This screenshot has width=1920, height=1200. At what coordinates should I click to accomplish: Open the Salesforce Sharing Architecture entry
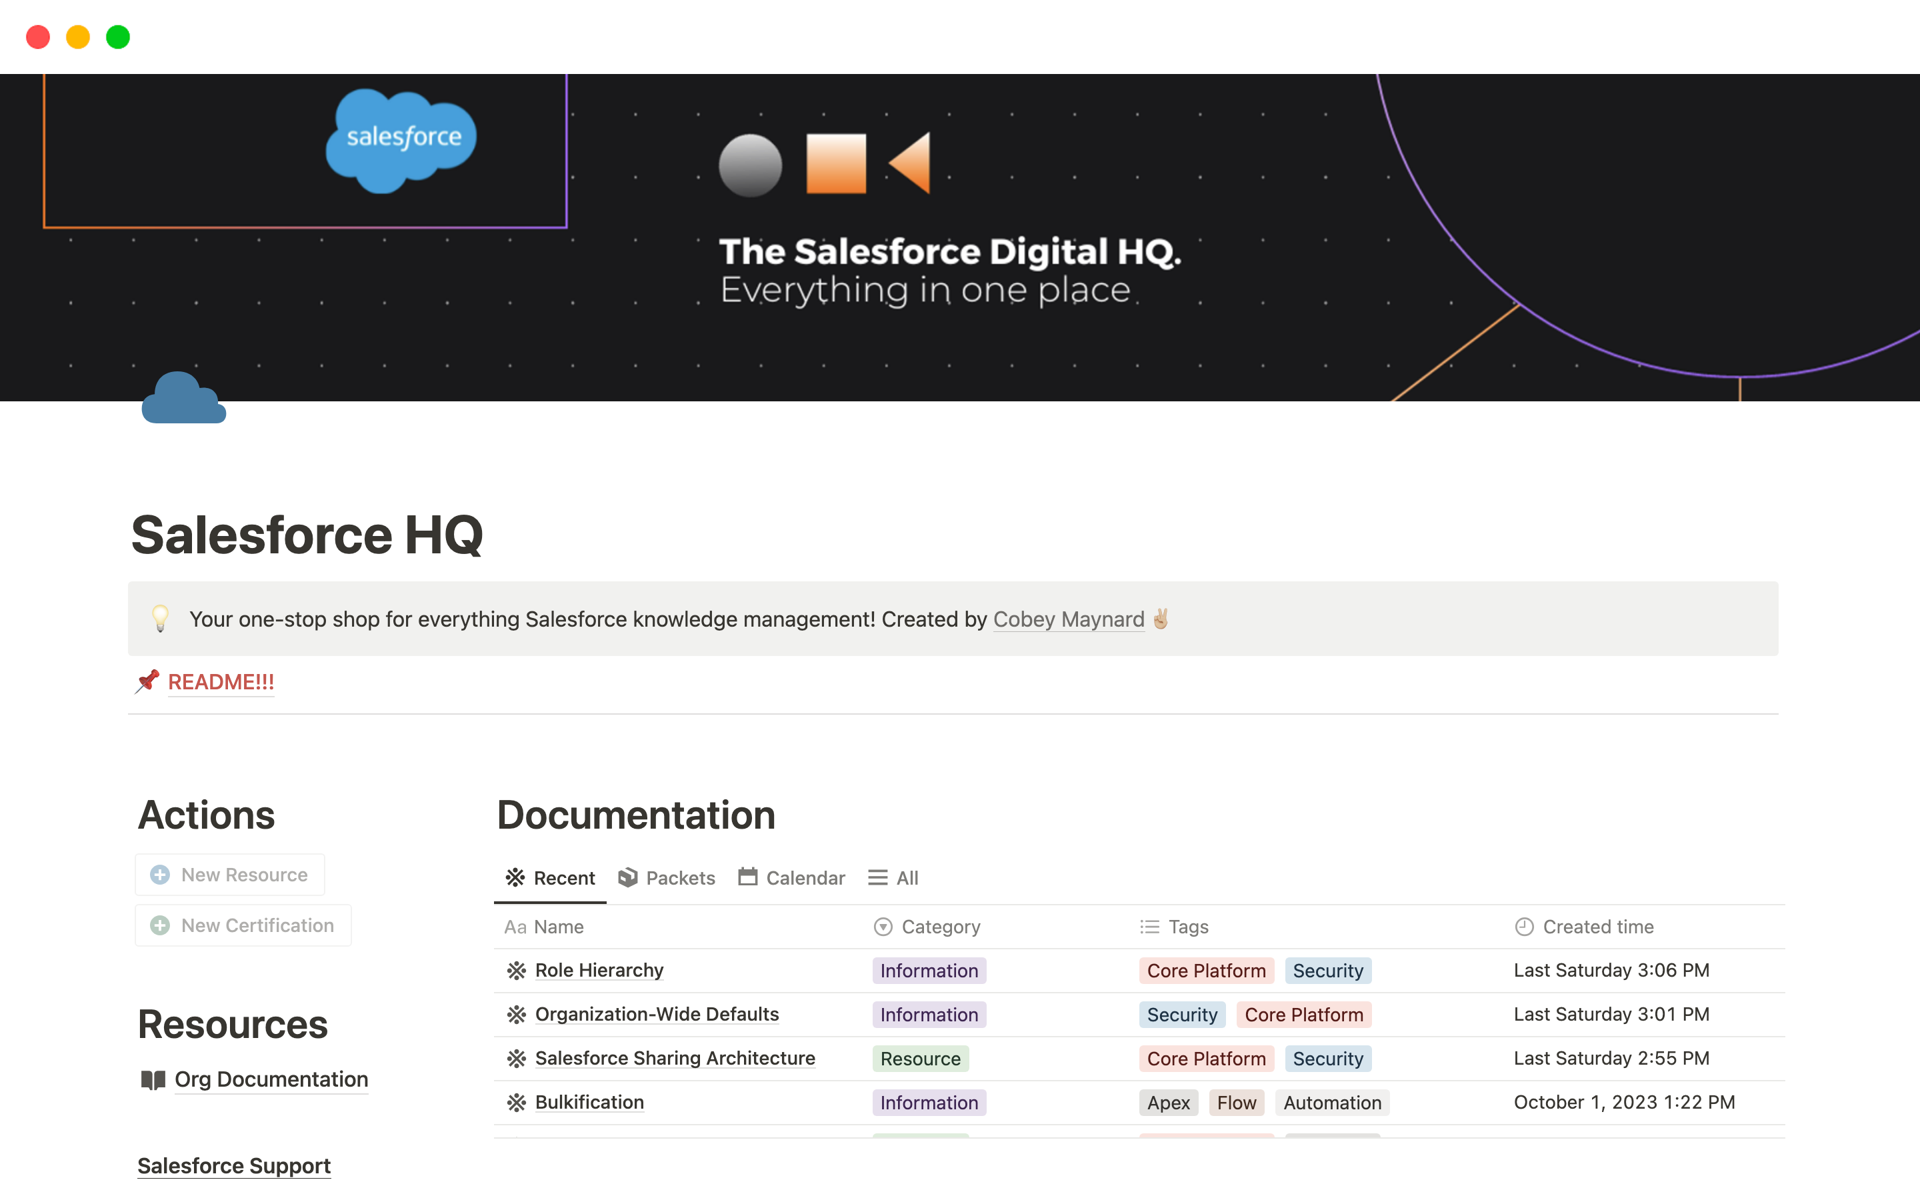pyautogui.click(x=675, y=1058)
